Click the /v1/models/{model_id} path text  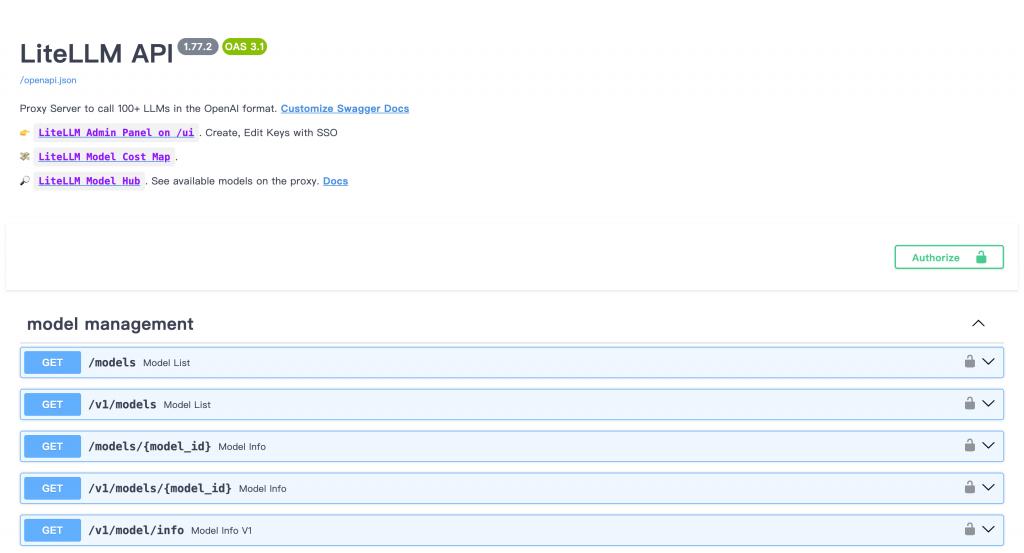[160, 488]
